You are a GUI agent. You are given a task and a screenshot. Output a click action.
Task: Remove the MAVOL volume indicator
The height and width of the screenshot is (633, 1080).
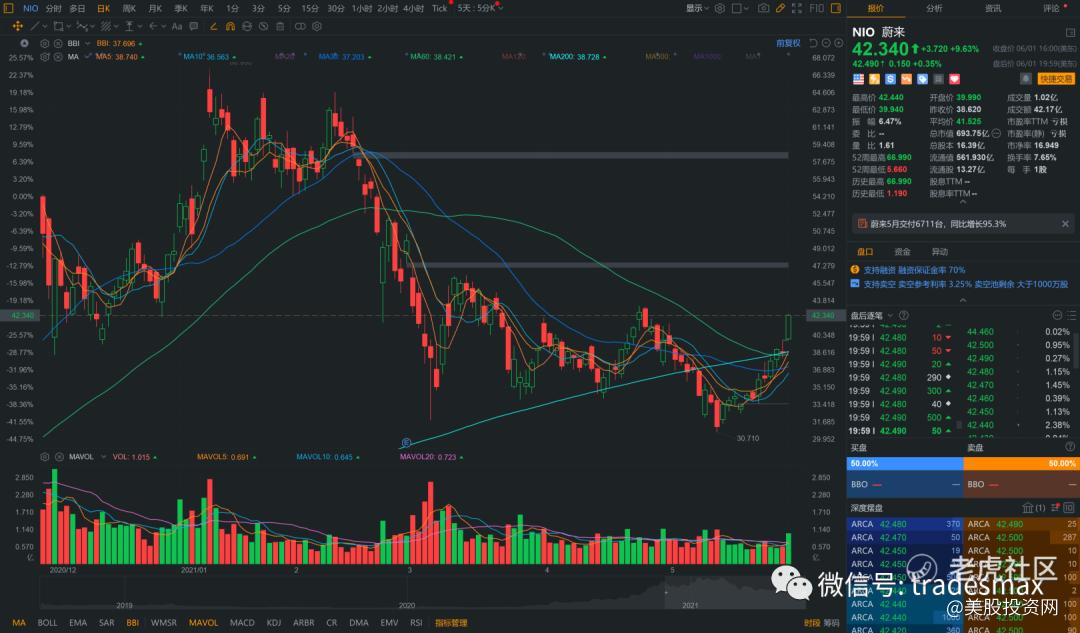coord(59,457)
